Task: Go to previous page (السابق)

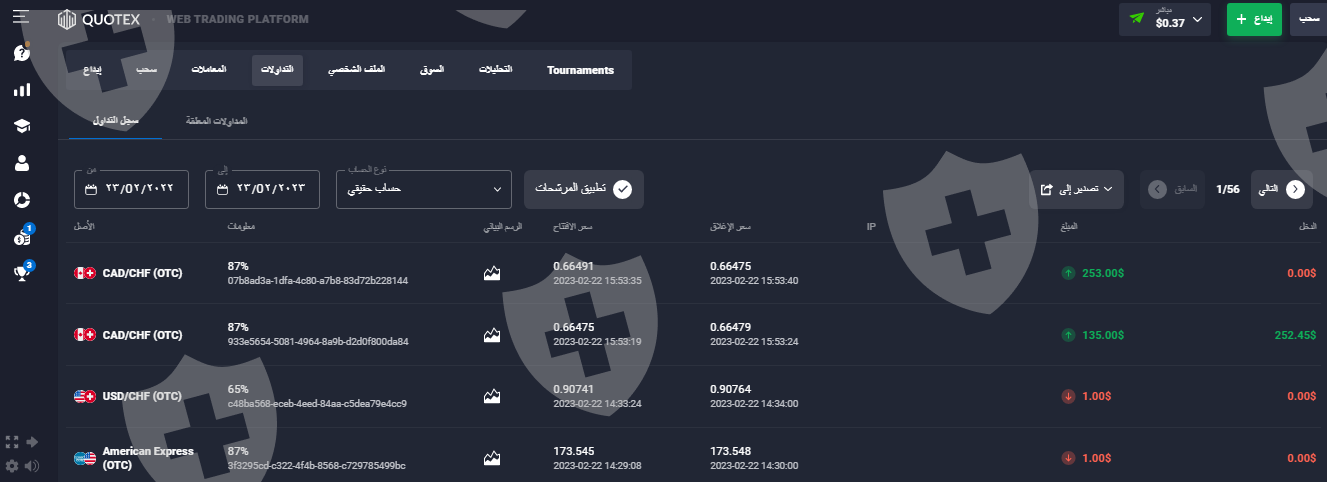Action: [x=1172, y=189]
